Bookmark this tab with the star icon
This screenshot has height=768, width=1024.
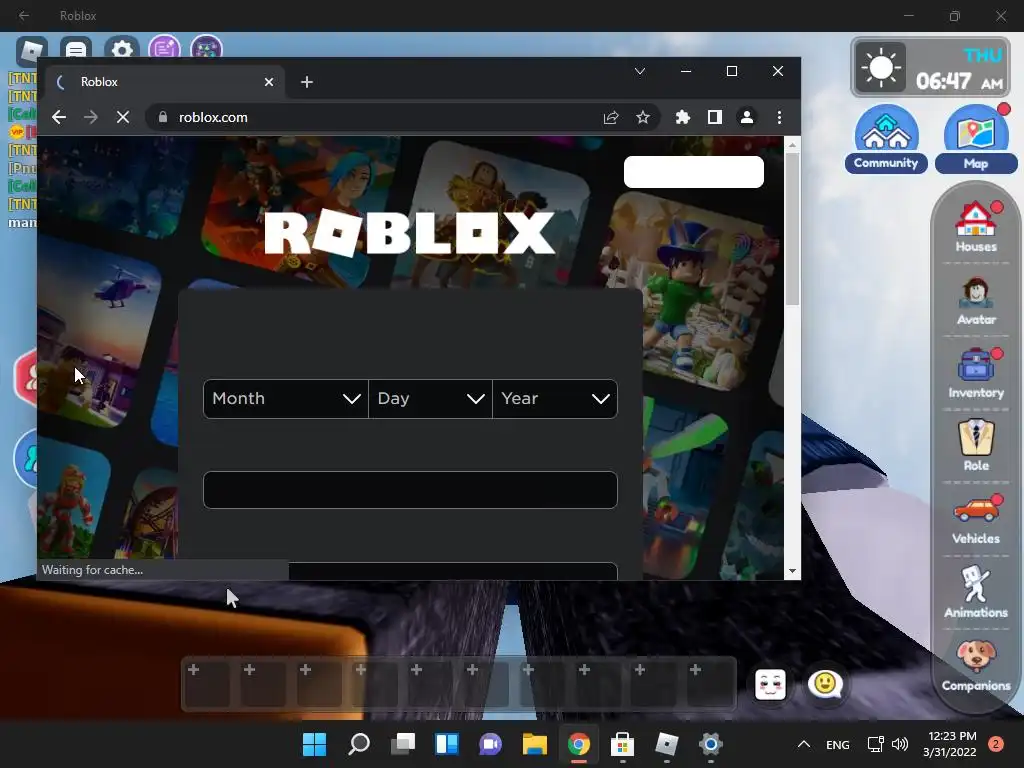643,118
